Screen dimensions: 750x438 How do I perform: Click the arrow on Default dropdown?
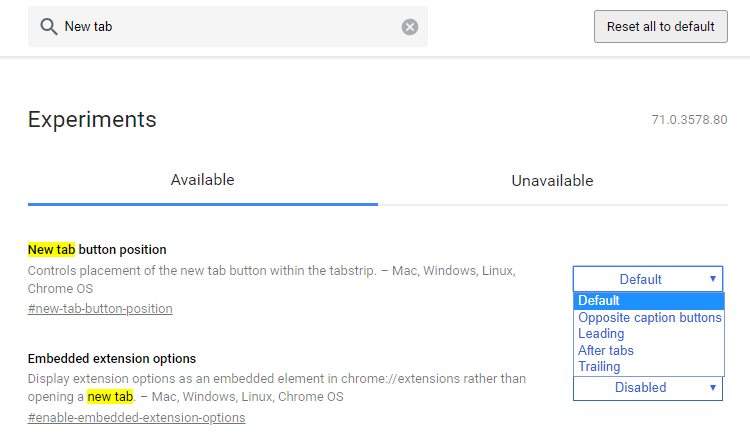click(x=713, y=279)
